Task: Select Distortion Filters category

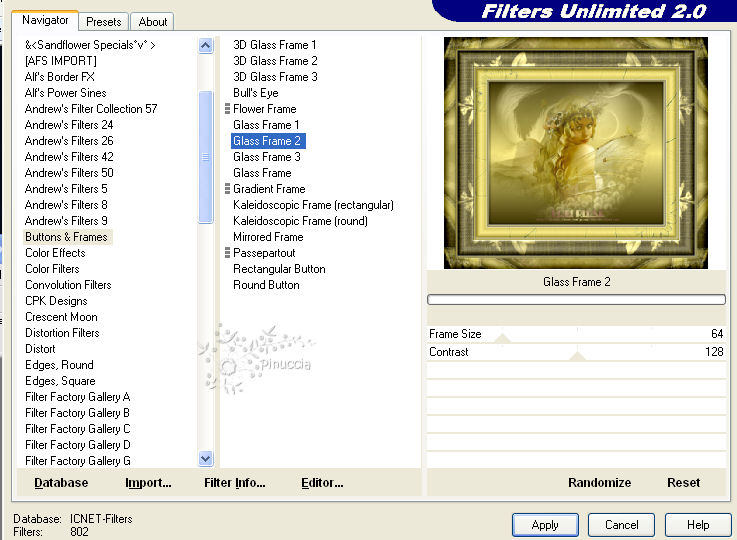Action: click(62, 333)
